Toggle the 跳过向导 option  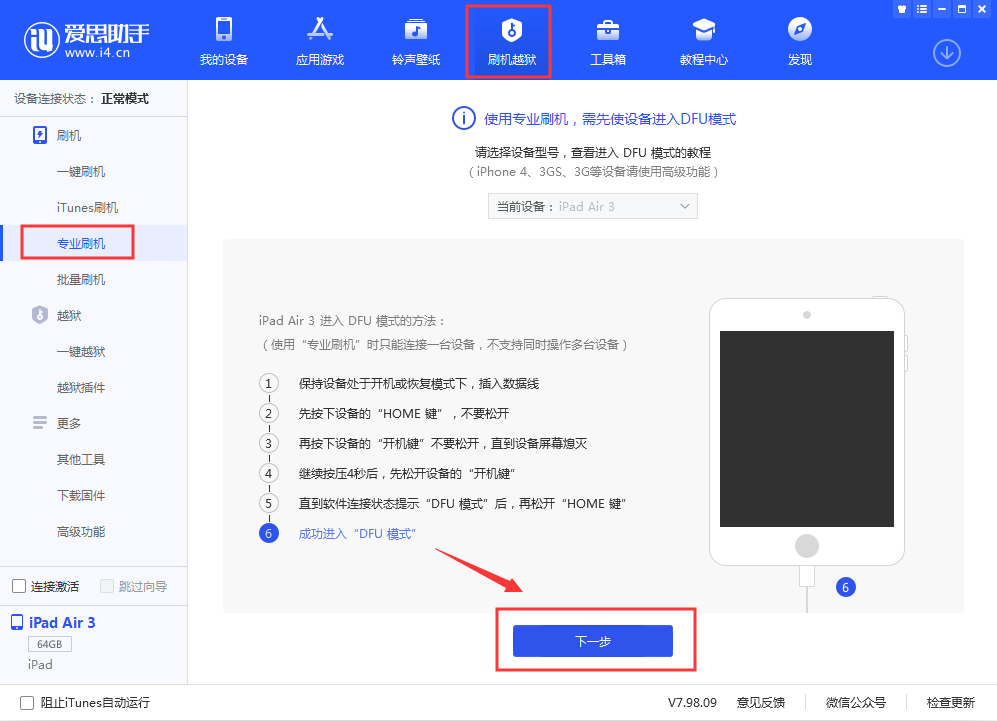point(107,586)
